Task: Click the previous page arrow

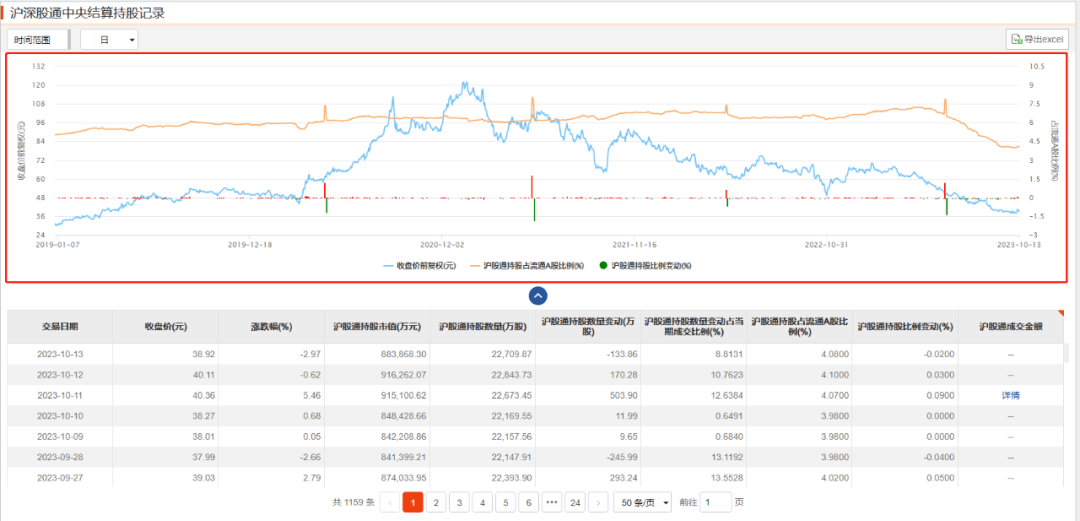Action: 390,503
